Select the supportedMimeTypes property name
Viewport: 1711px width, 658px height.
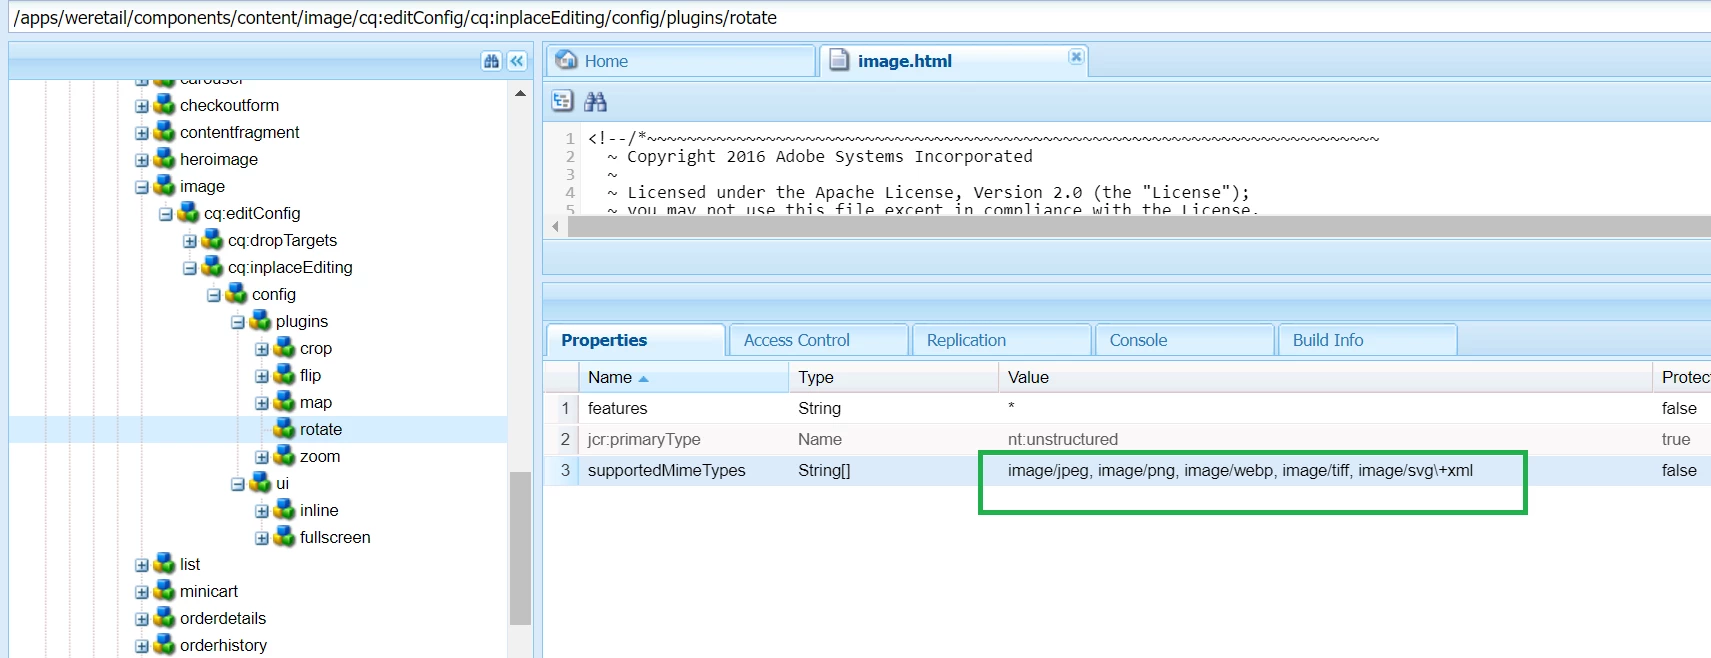click(667, 470)
